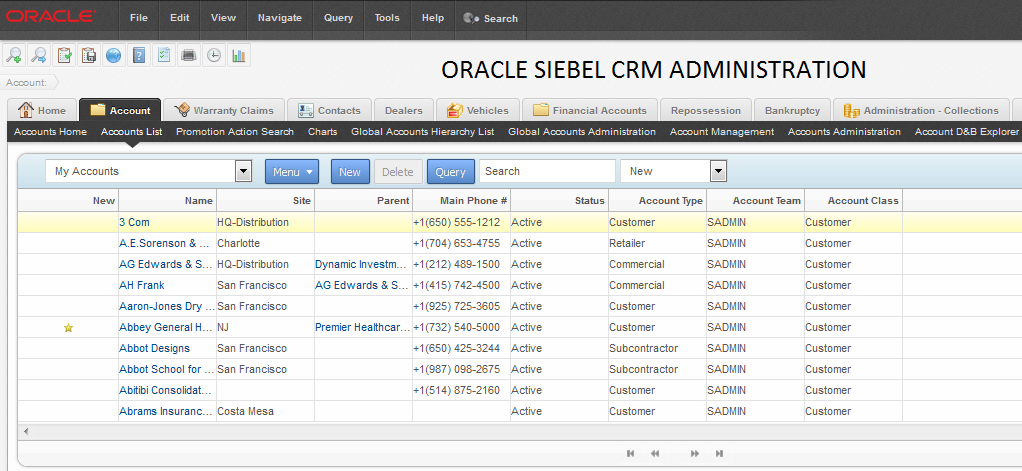Sort by Account Type column header

pyautogui.click(x=657, y=201)
